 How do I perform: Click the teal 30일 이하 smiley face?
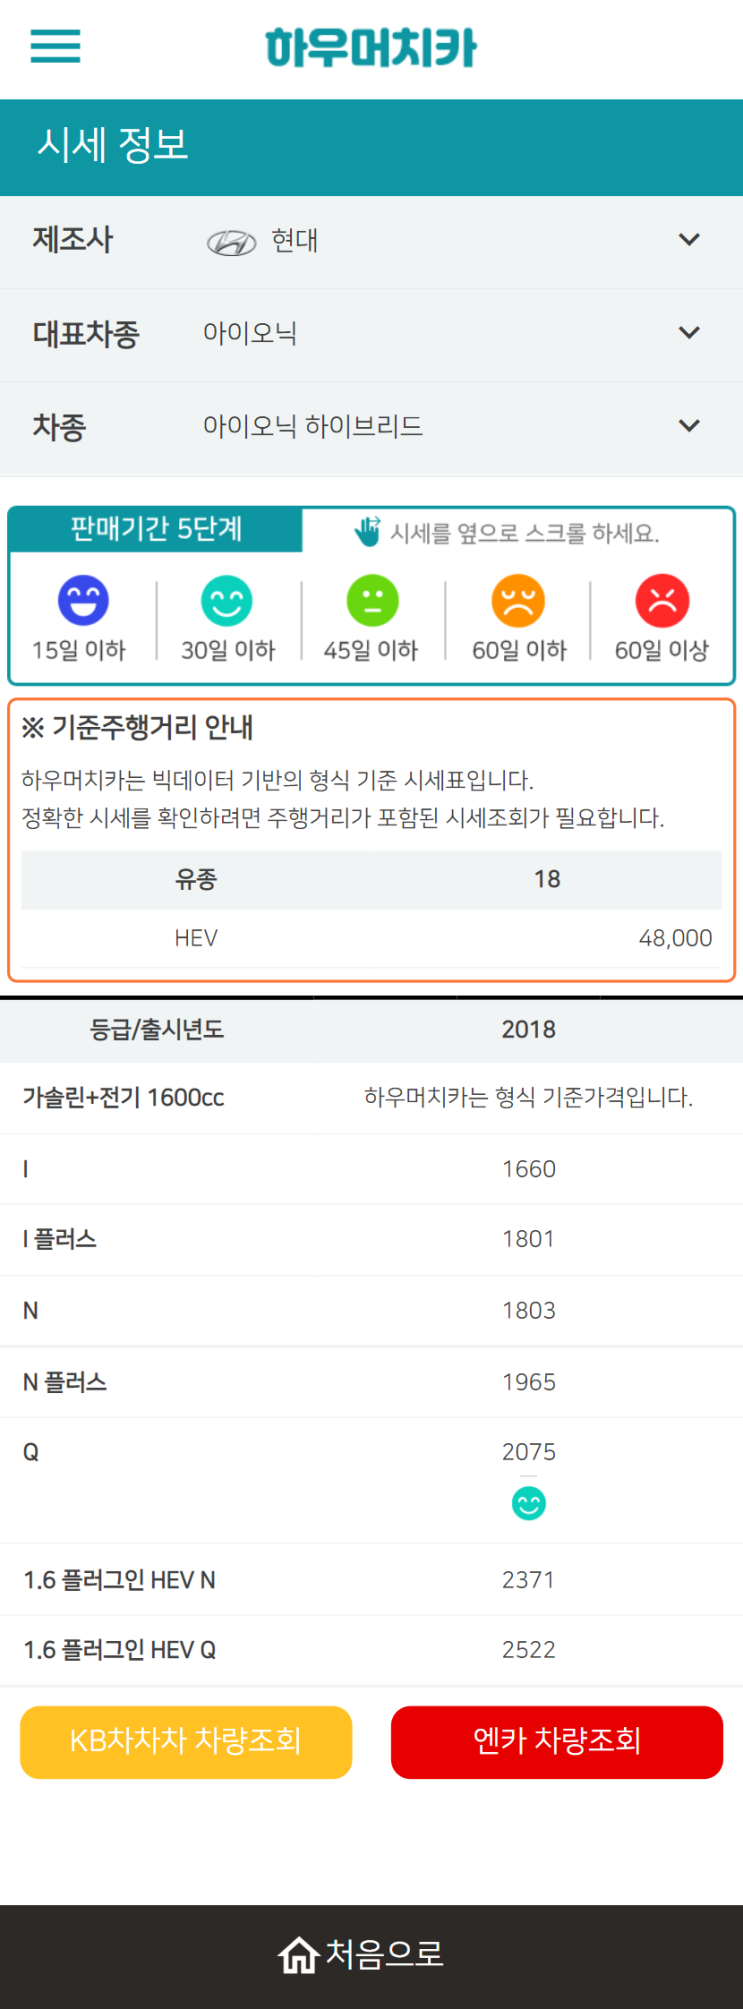(227, 600)
